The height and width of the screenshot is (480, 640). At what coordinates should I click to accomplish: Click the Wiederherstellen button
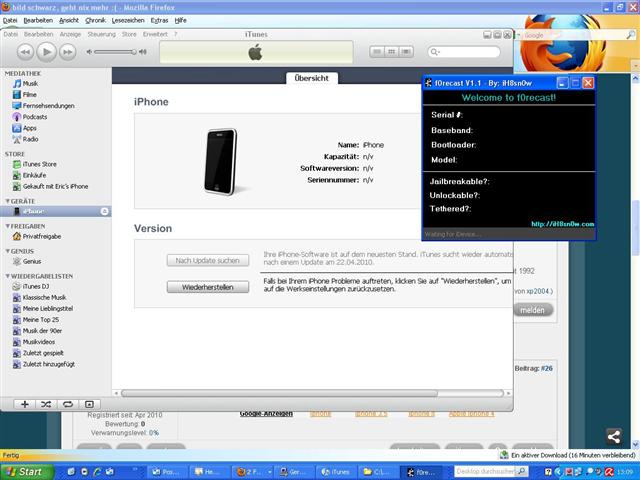pyautogui.click(x=208, y=286)
